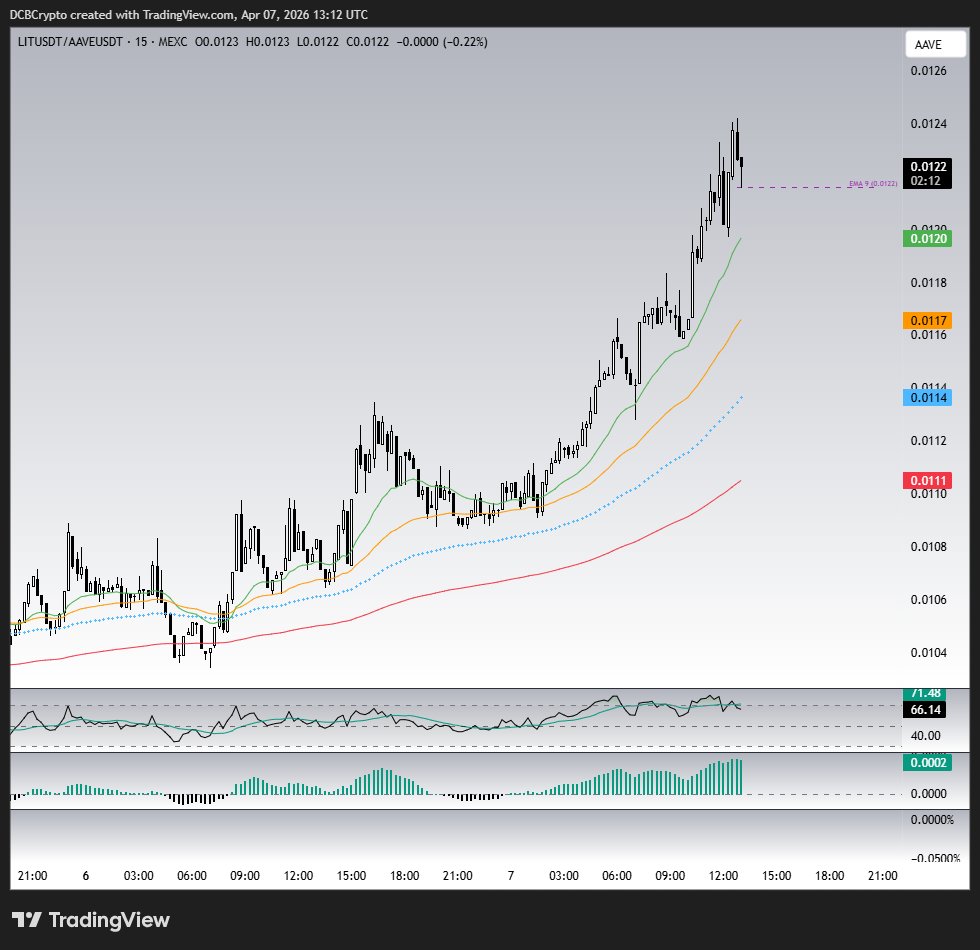Click the 0.0000 histogram scale value

pyautogui.click(x=928, y=794)
